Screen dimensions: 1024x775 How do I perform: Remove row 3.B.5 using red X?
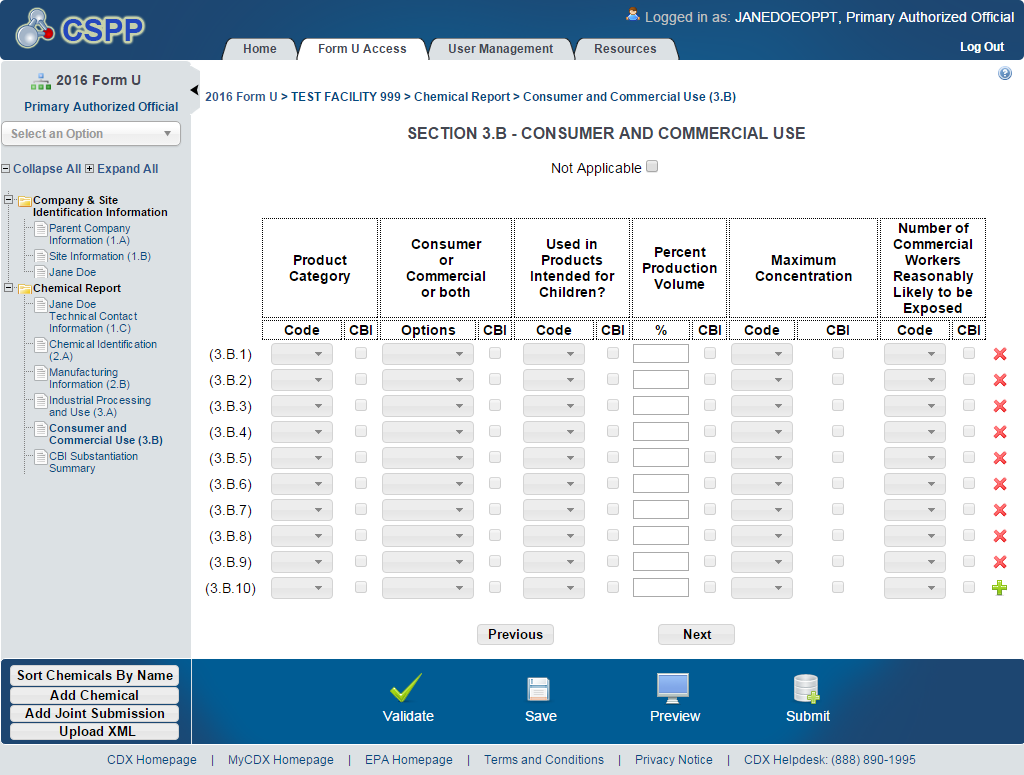click(1000, 458)
